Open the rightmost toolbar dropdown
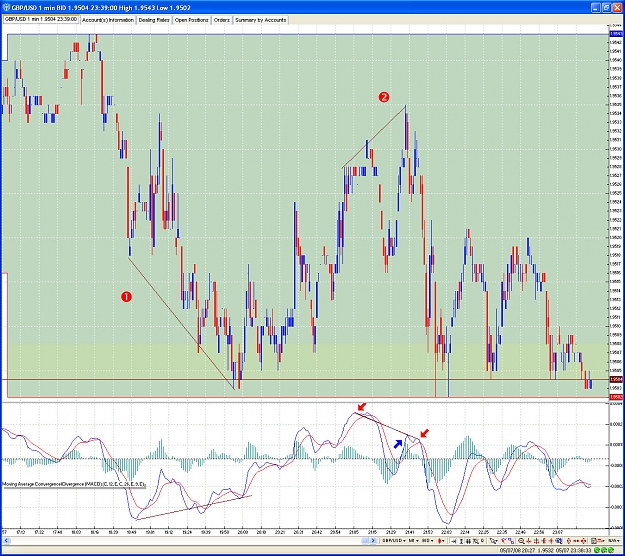The height and width of the screenshot is (556, 625). (614, 541)
